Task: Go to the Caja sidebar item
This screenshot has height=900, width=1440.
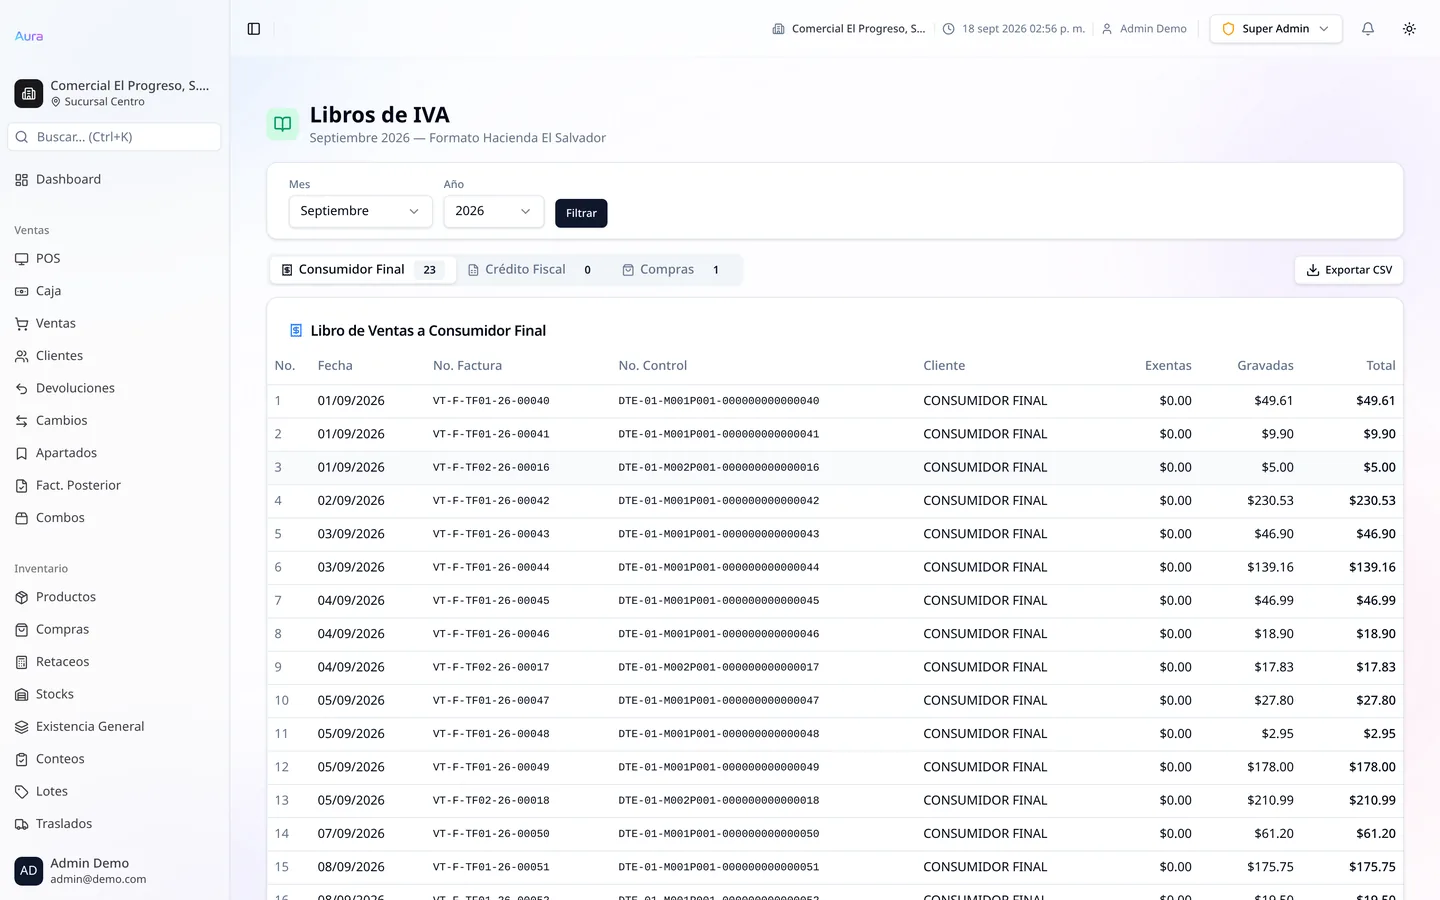Action: 114,291
